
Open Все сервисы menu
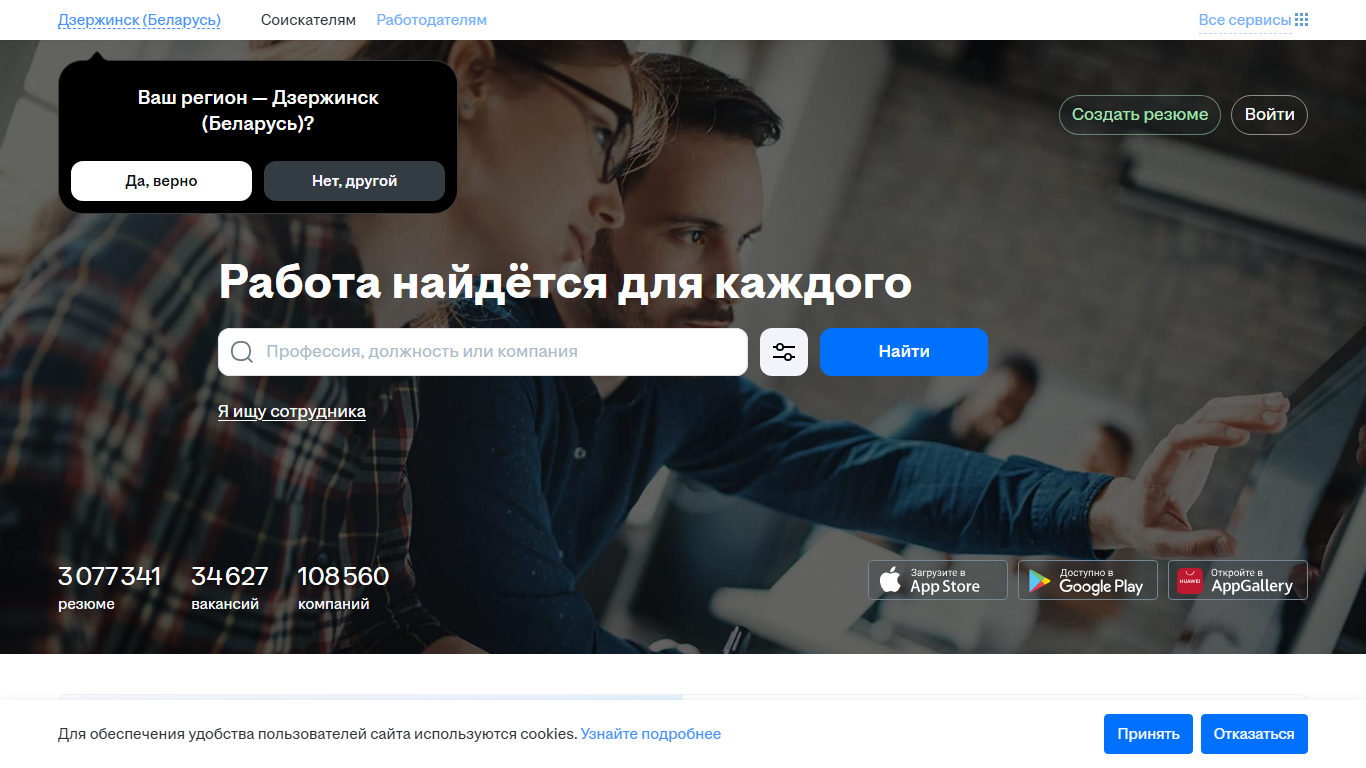tap(1245, 20)
